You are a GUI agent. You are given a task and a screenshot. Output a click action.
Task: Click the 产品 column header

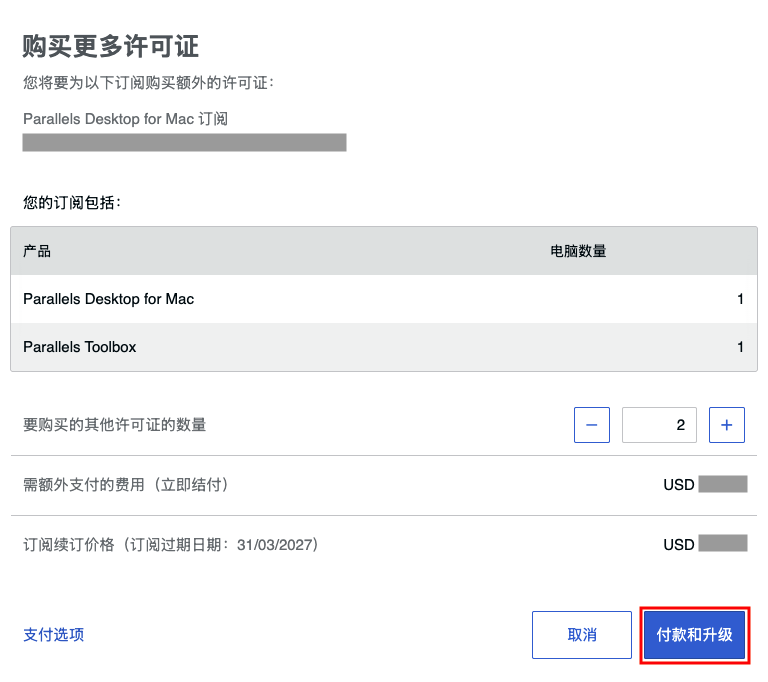point(37,251)
